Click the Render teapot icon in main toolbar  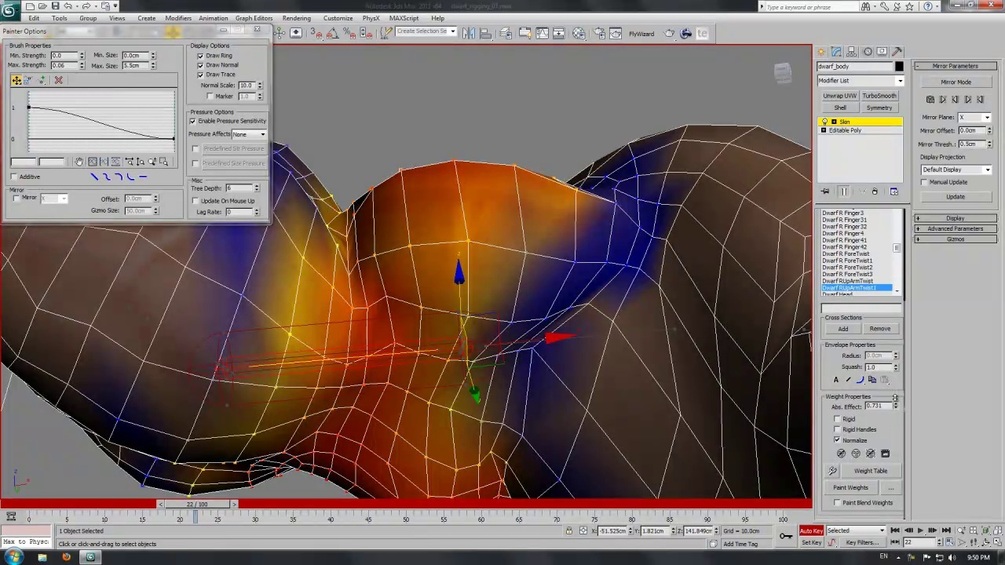669,33
